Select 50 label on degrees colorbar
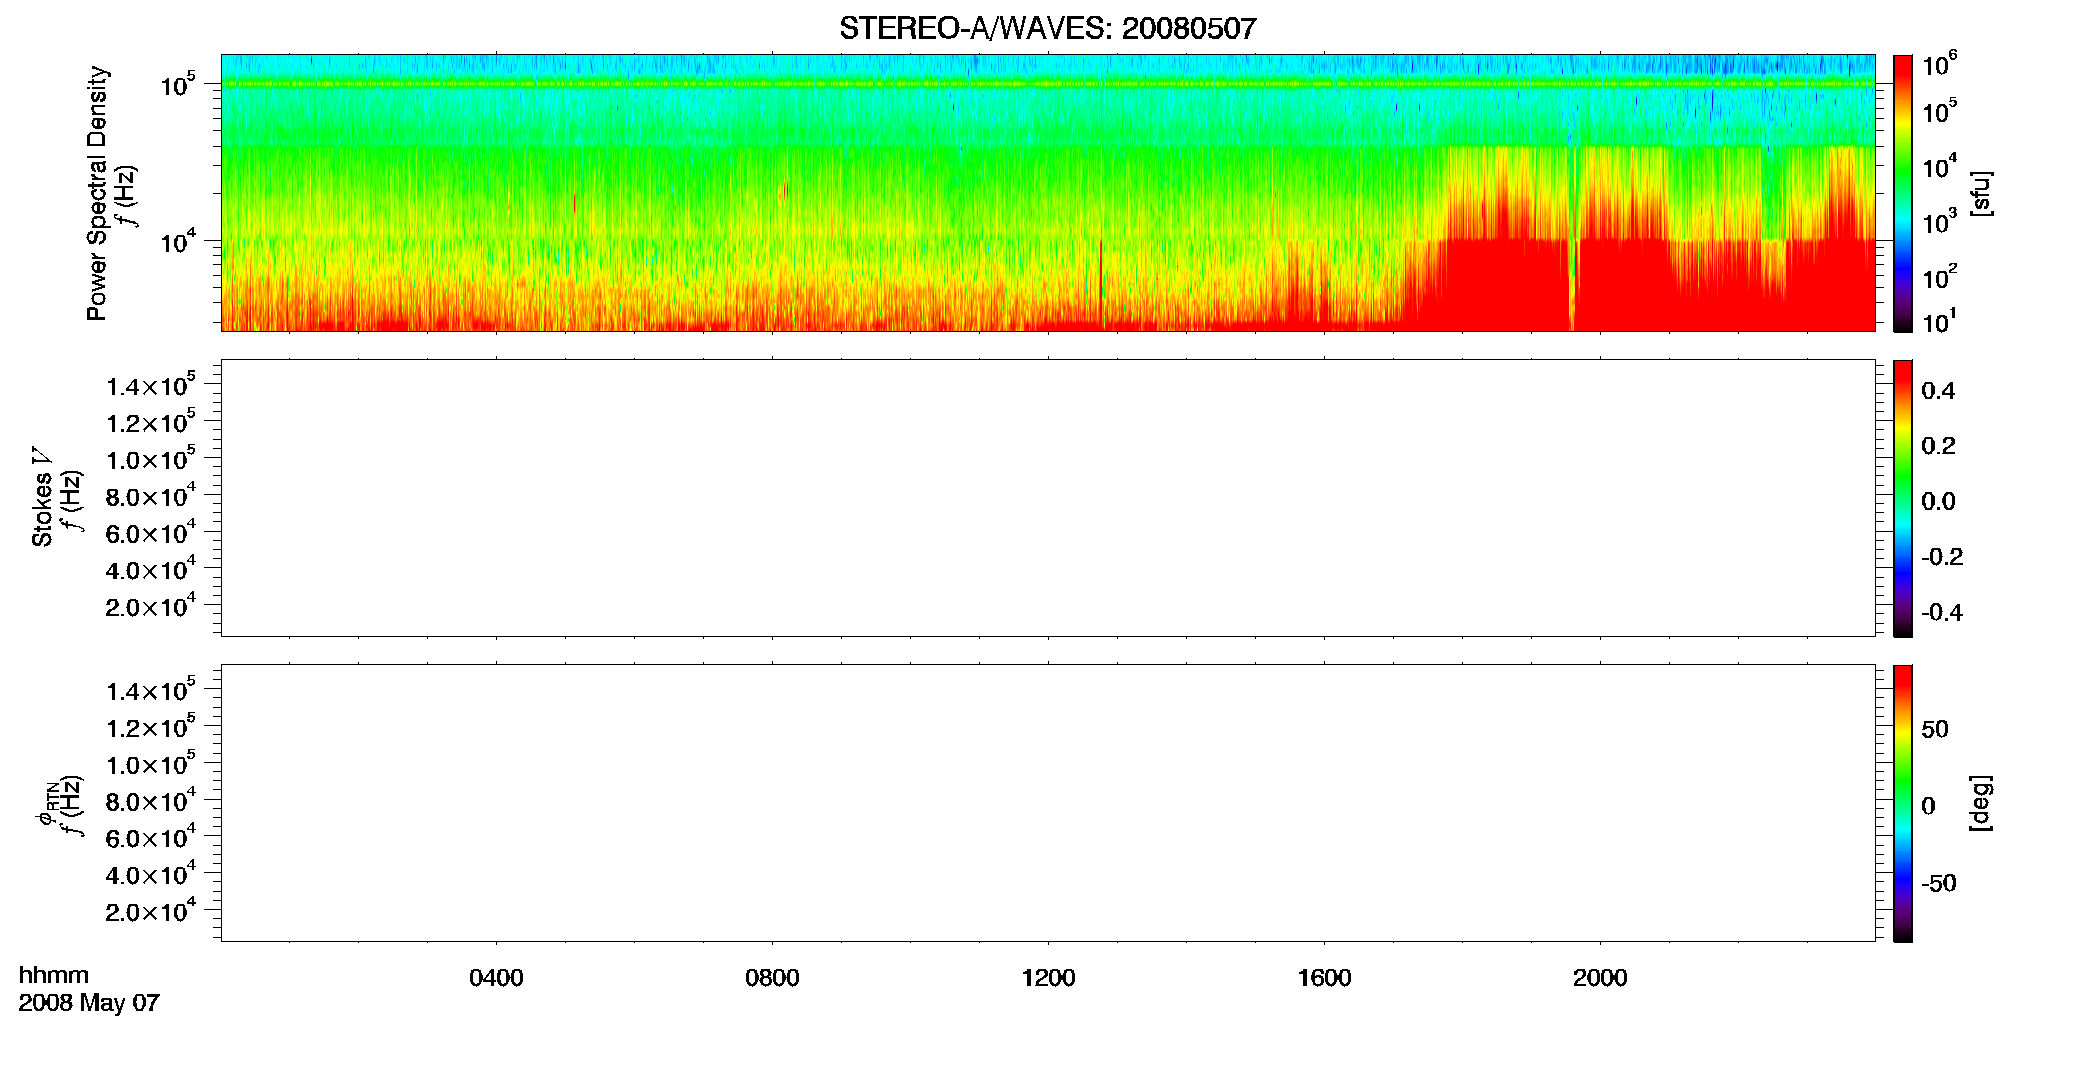Image resolution: width=2096 pixels, height=1080 pixels. [x=1935, y=728]
